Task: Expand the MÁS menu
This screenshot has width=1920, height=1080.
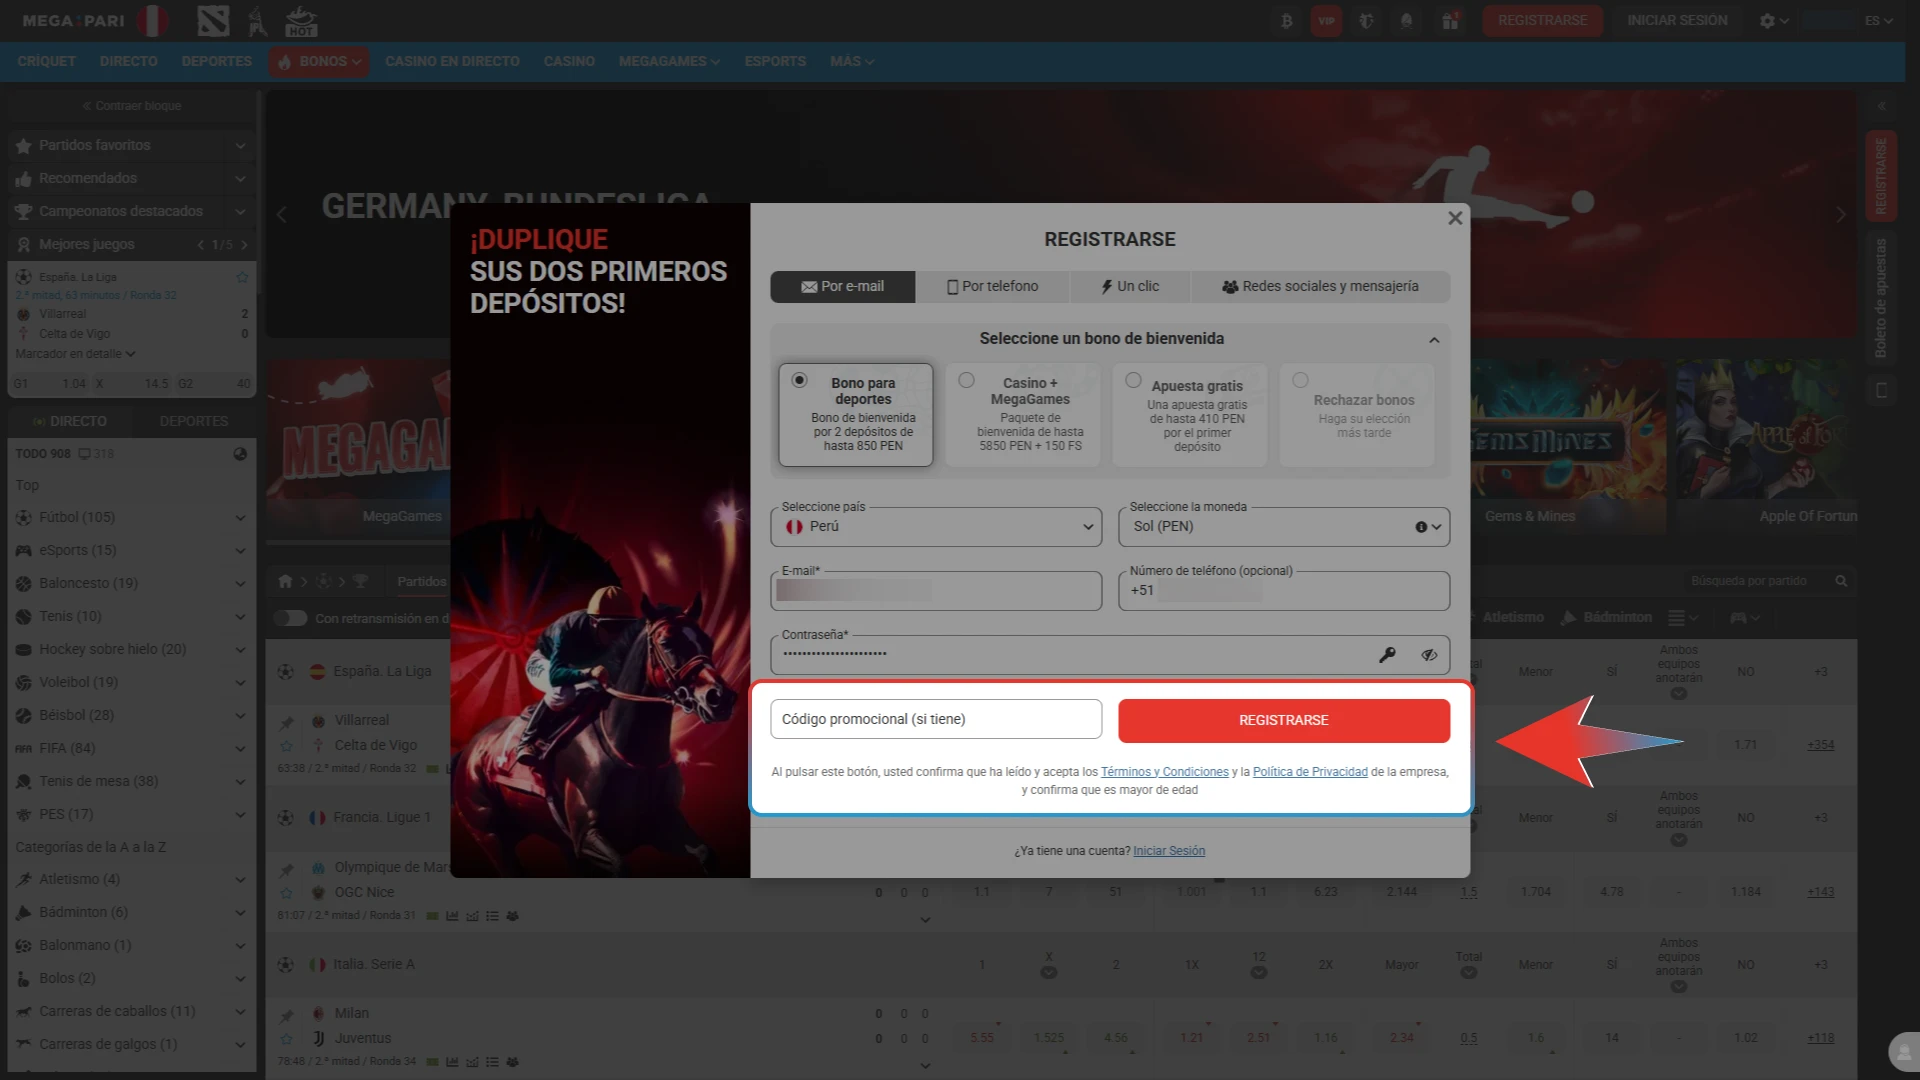Action: click(x=852, y=62)
